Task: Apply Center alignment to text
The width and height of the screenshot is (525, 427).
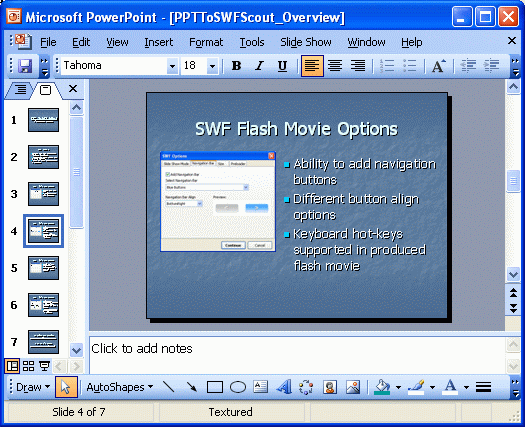Action: click(335, 66)
